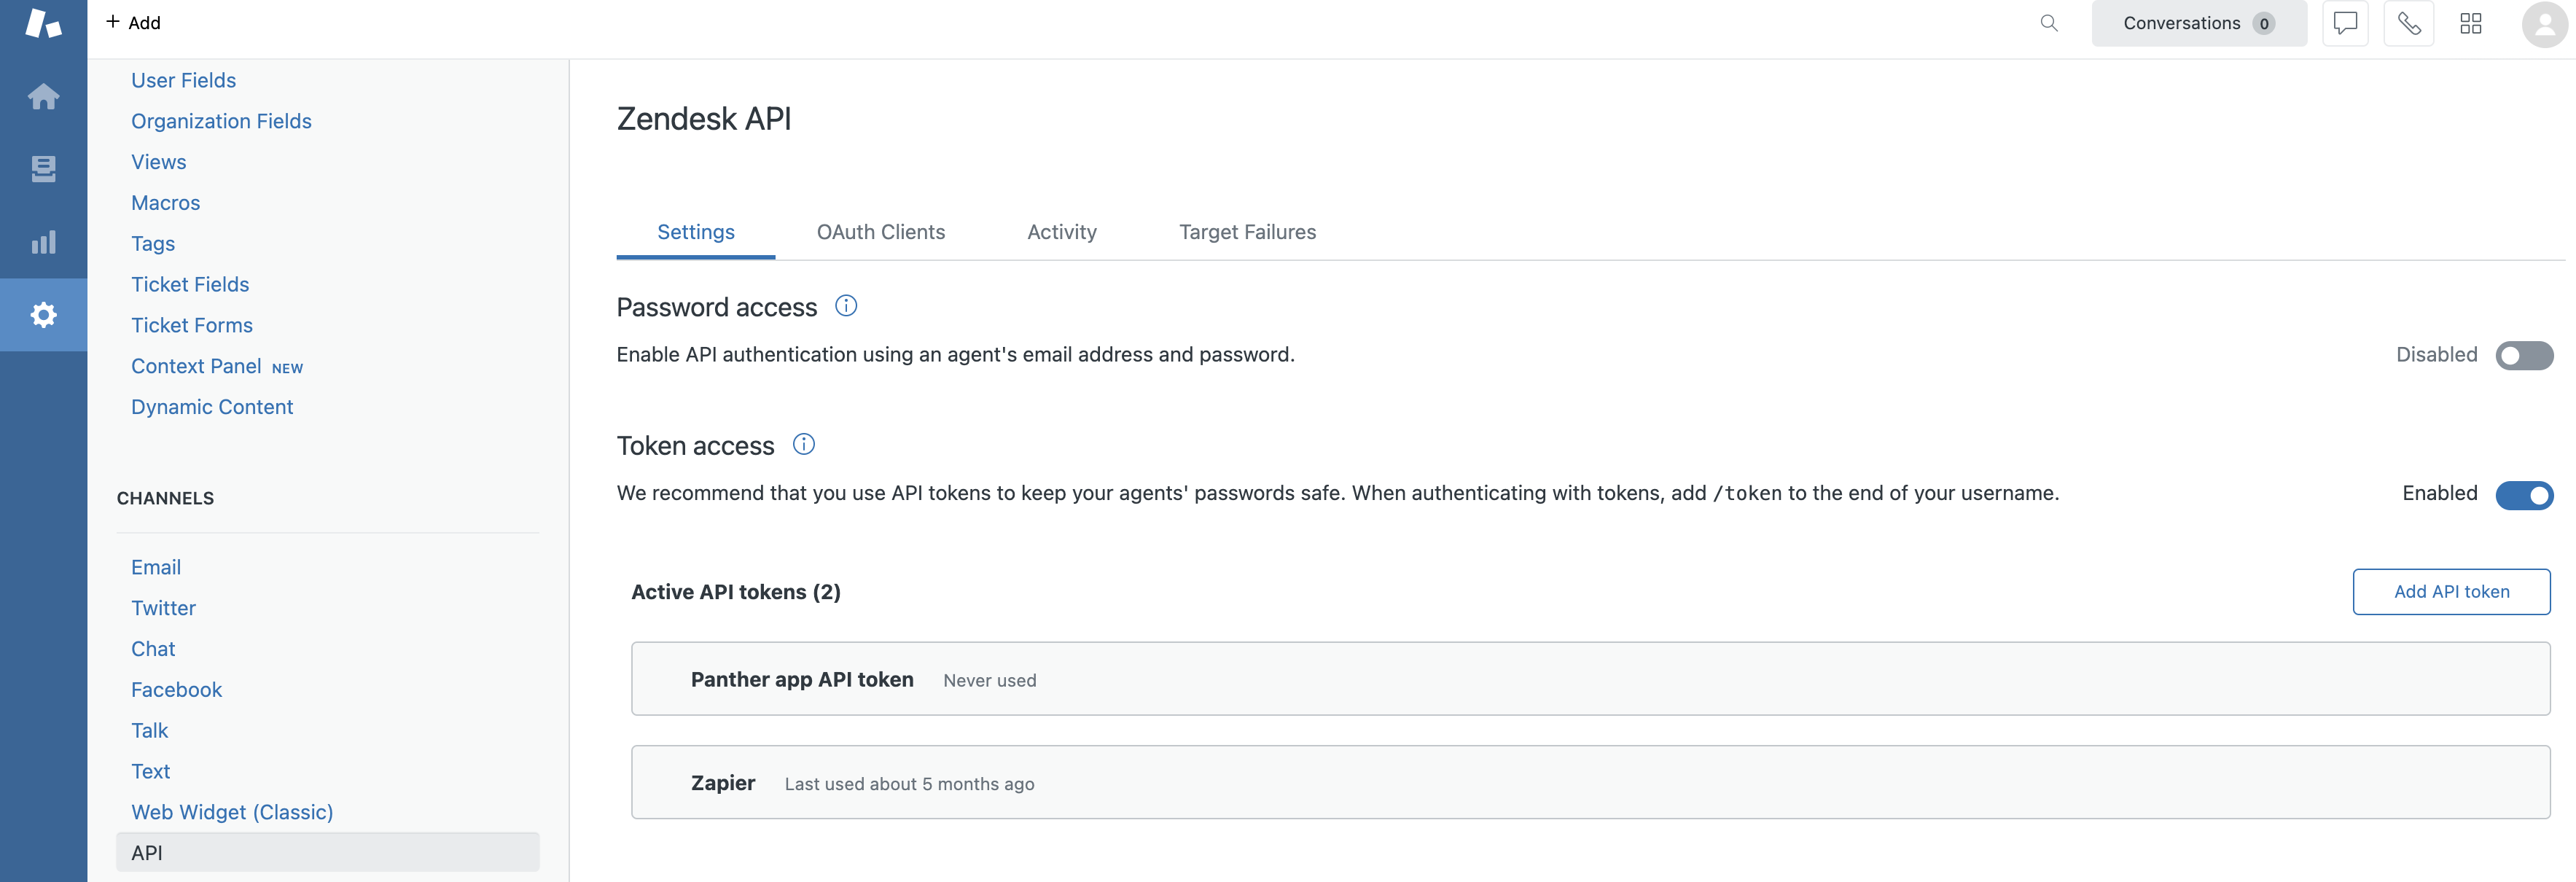Open the Target Failures tab
2576x882 pixels.
1247,231
